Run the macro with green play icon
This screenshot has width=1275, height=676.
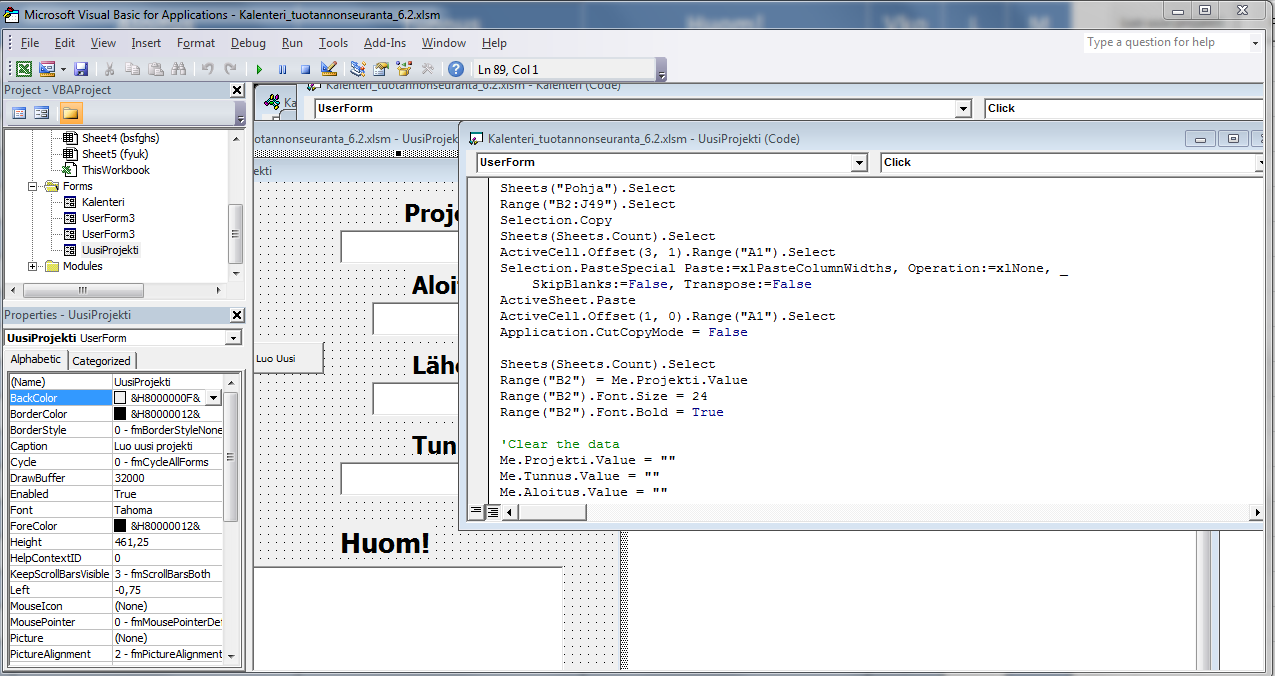tap(259, 69)
